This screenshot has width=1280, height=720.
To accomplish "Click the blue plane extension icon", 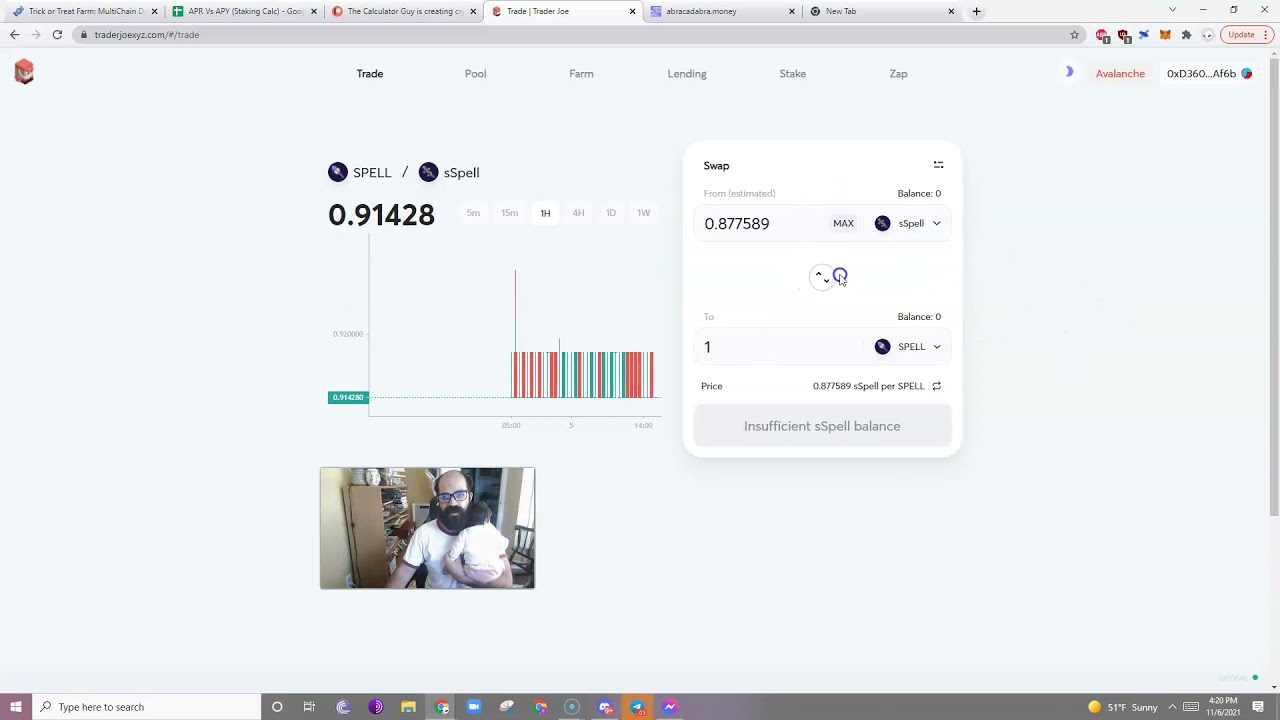I will (1144, 35).
